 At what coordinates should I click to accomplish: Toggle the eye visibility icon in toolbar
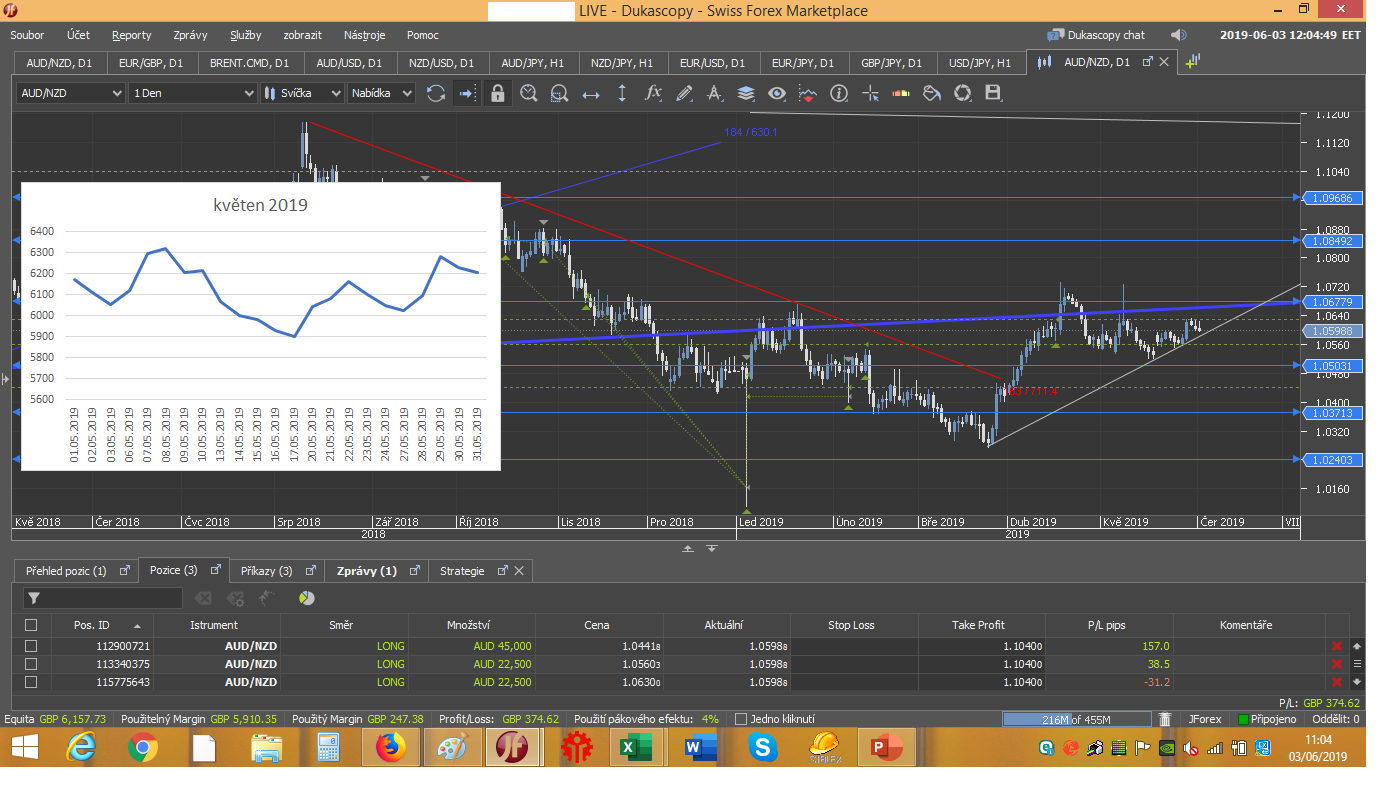coord(777,93)
